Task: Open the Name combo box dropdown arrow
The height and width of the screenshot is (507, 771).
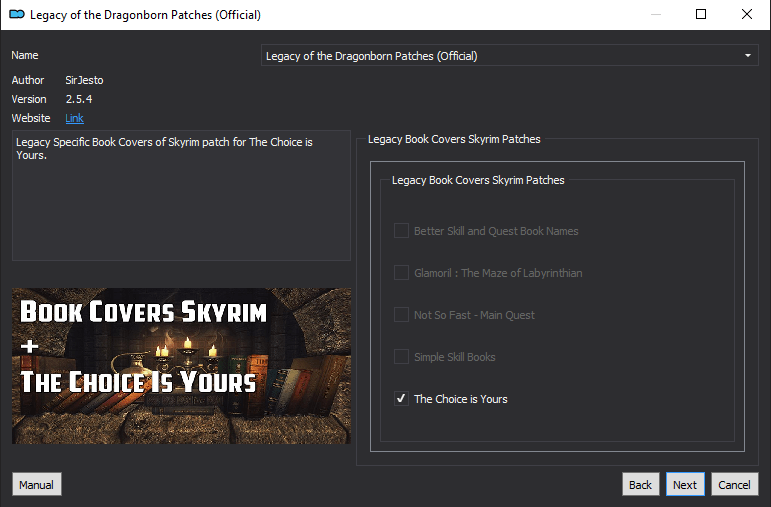Action: point(747,56)
